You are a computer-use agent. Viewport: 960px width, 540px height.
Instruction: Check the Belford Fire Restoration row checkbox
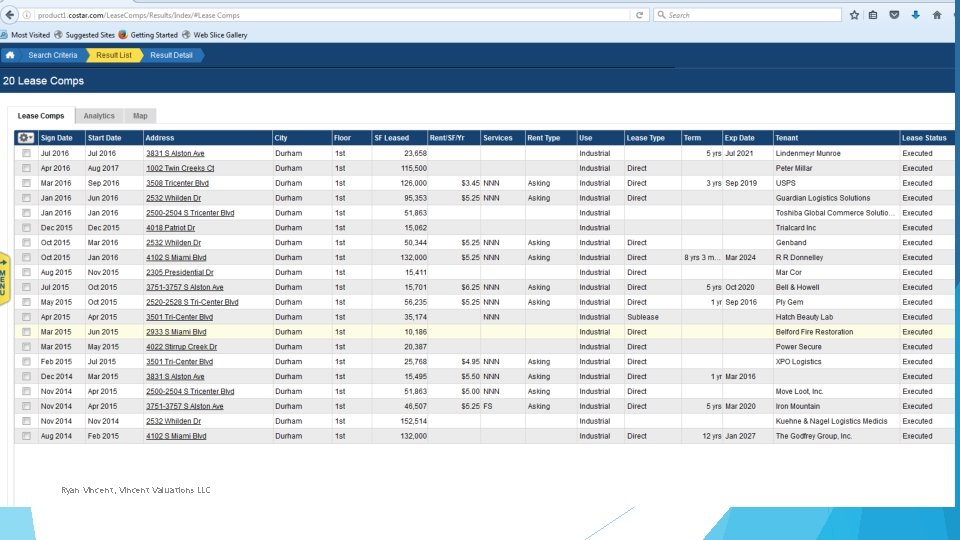coord(26,332)
